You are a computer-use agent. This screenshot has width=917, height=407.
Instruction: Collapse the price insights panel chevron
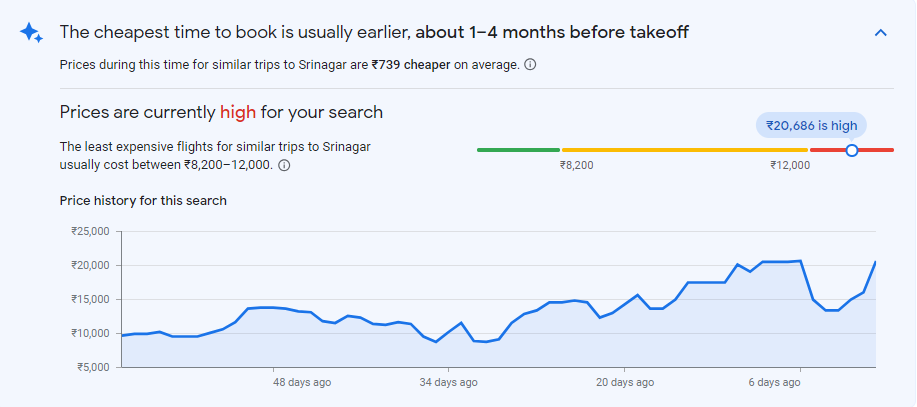pos(880,33)
